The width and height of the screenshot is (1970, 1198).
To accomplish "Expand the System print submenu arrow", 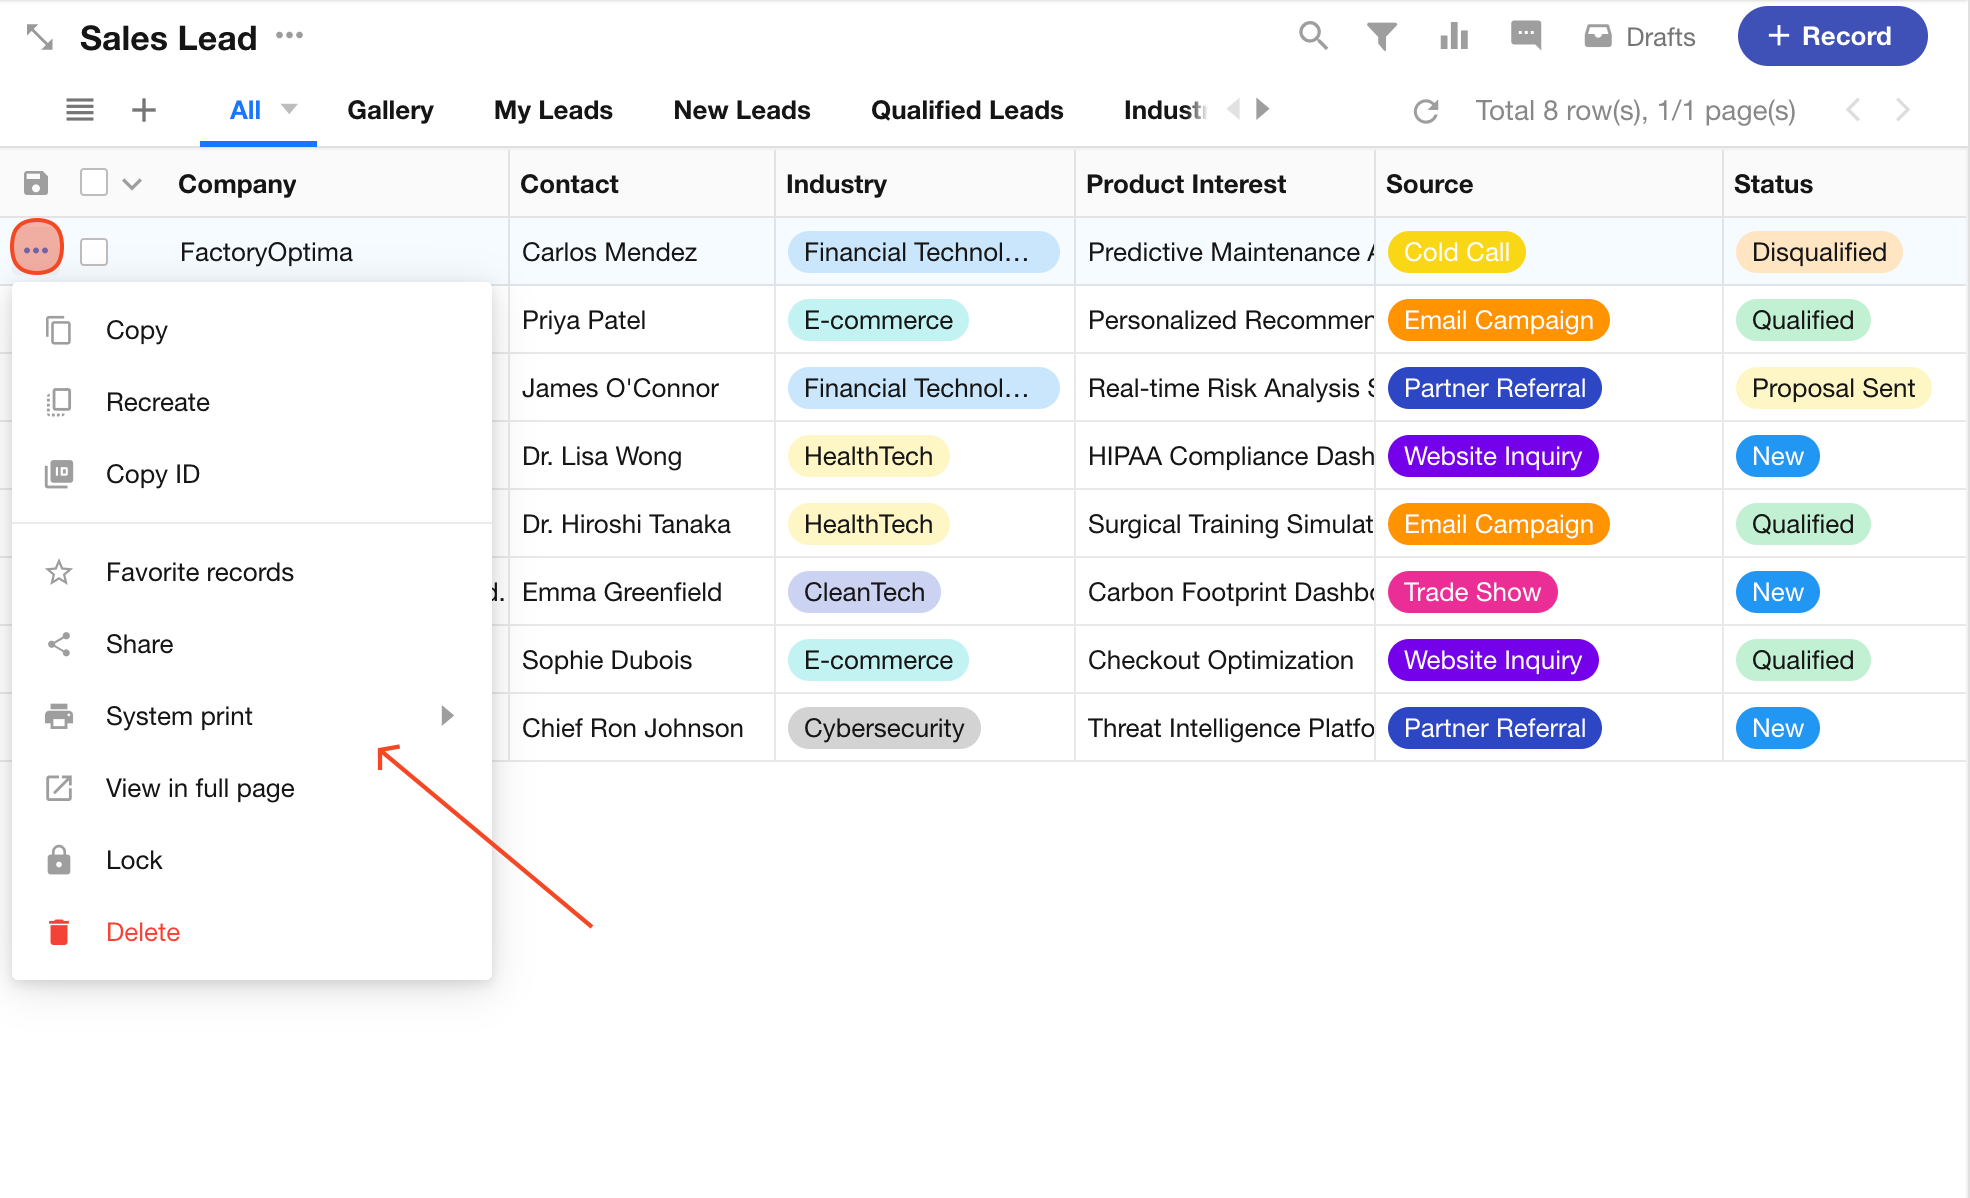I will [x=447, y=716].
